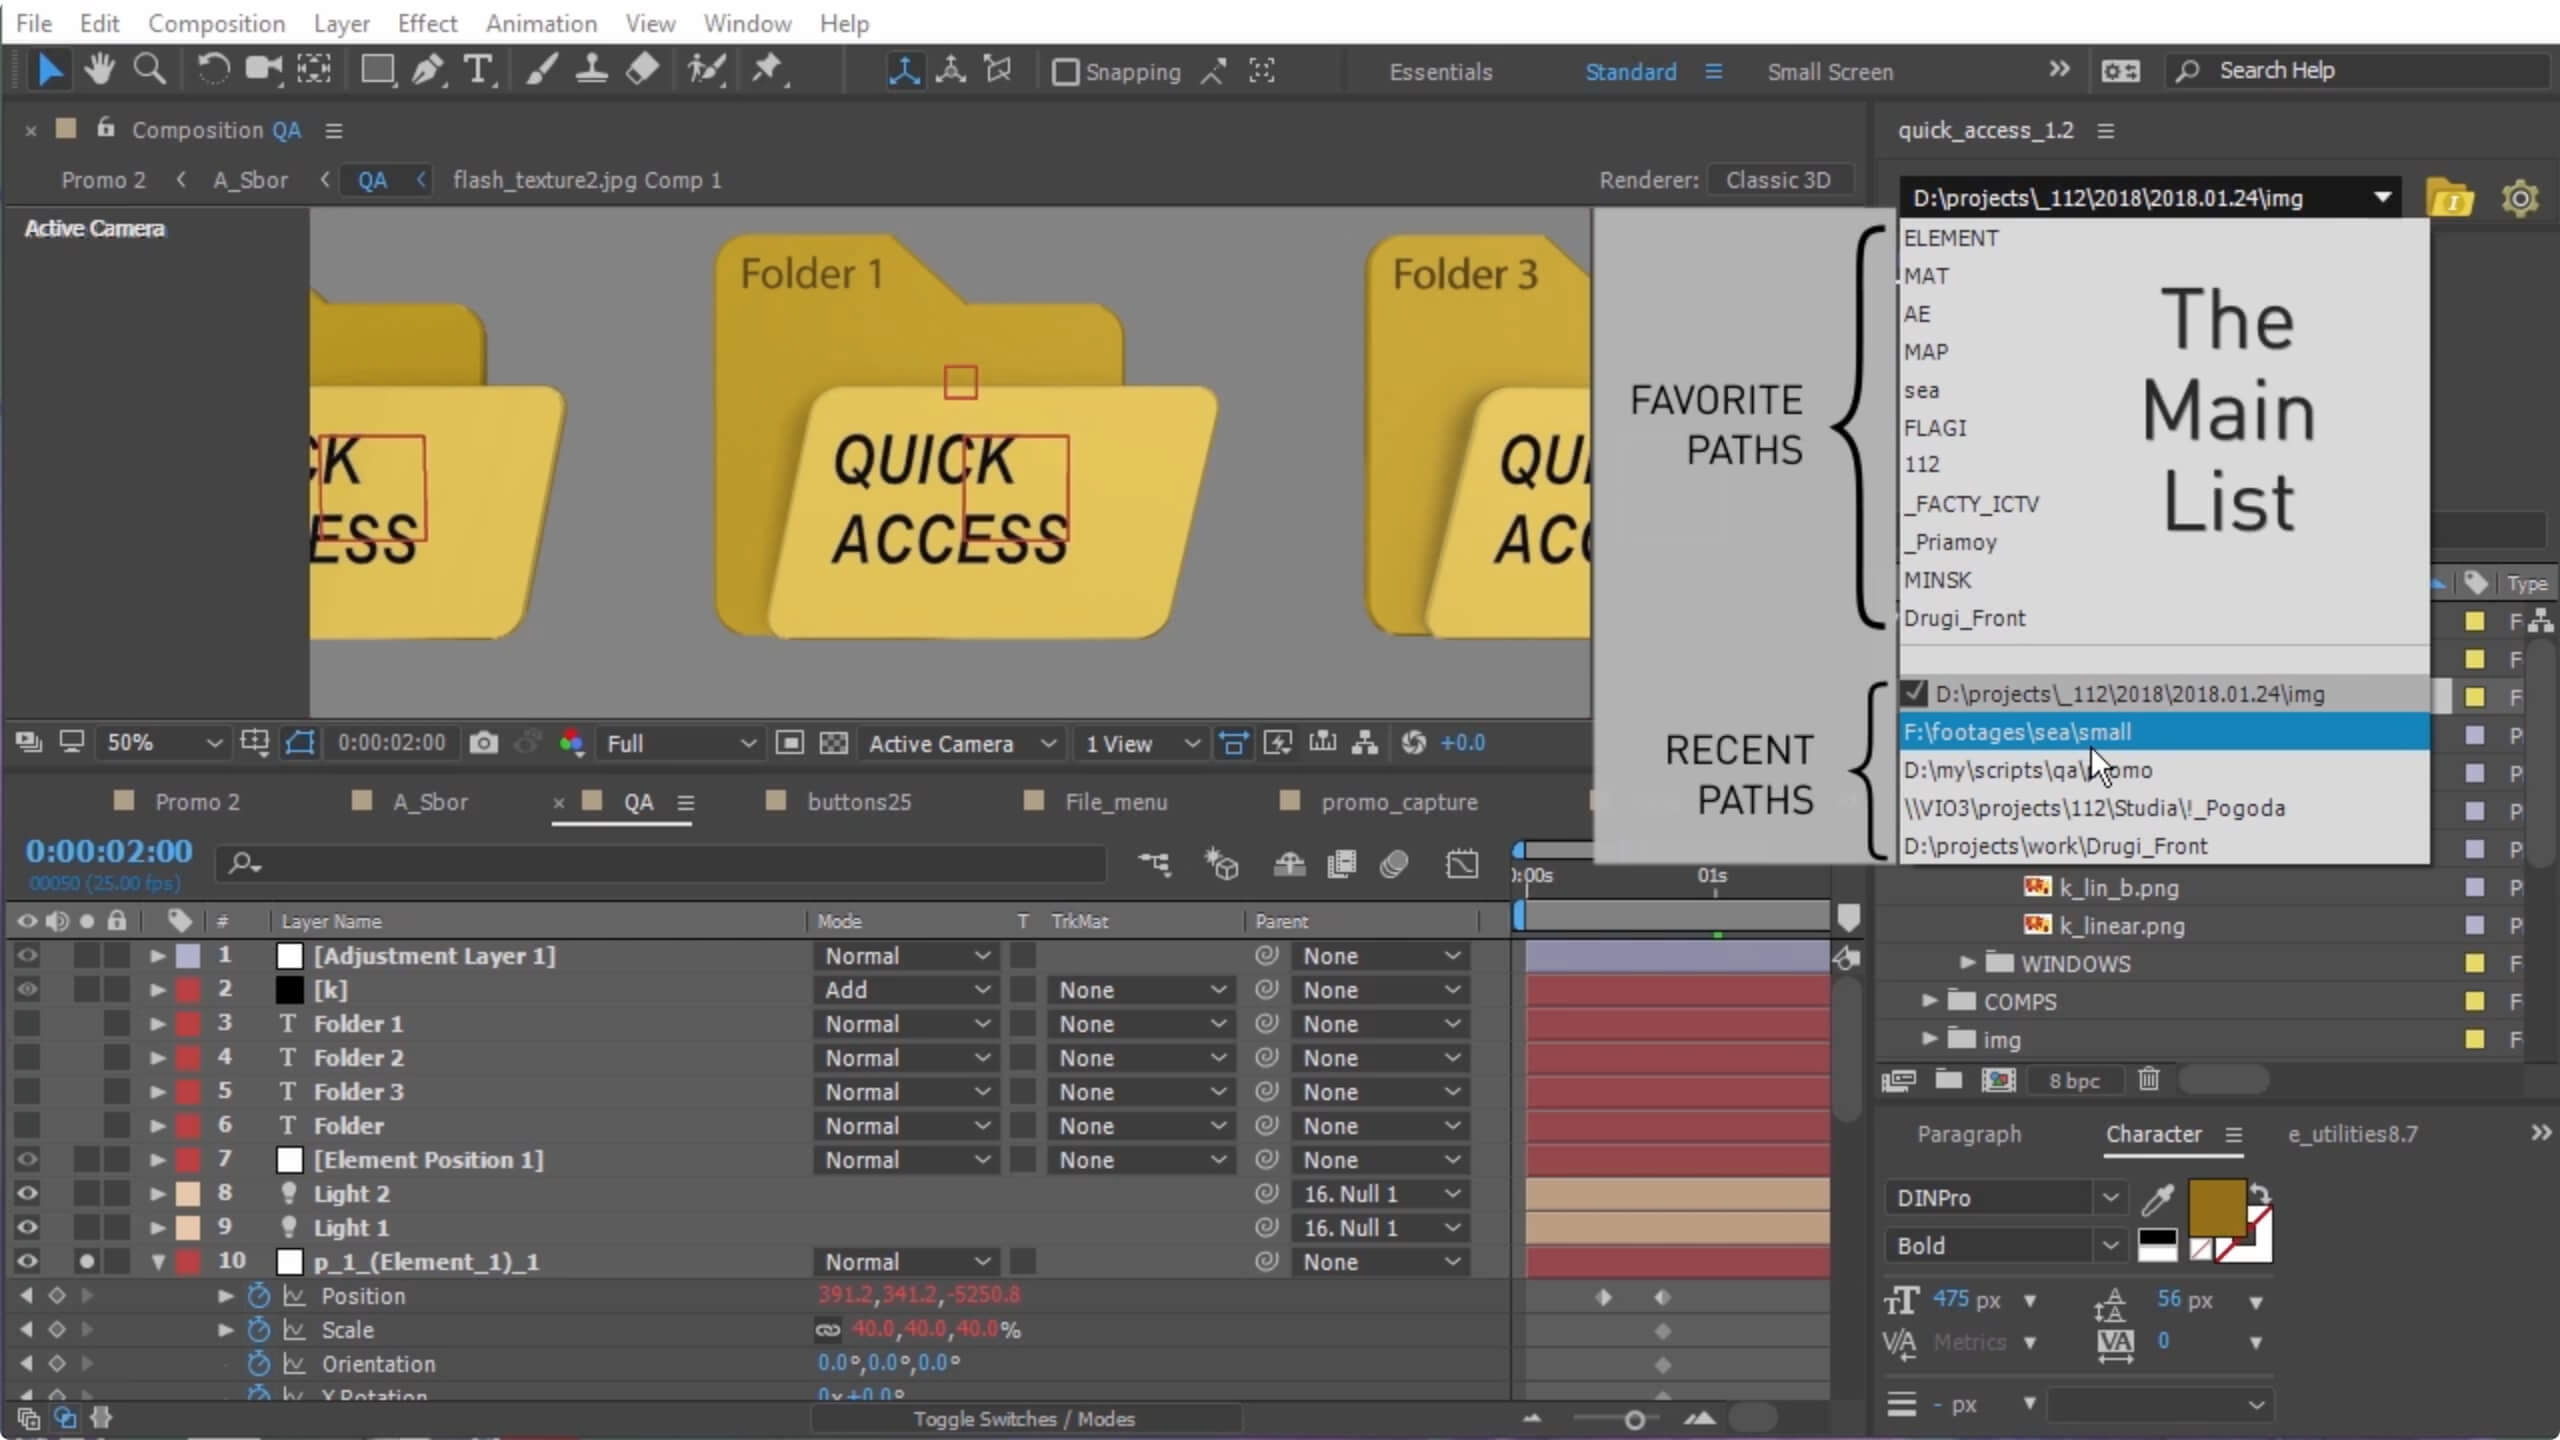The width and height of the screenshot is (2560, 1440).
Task: Select the Pen tool
Action: click(x=428, y=70)
